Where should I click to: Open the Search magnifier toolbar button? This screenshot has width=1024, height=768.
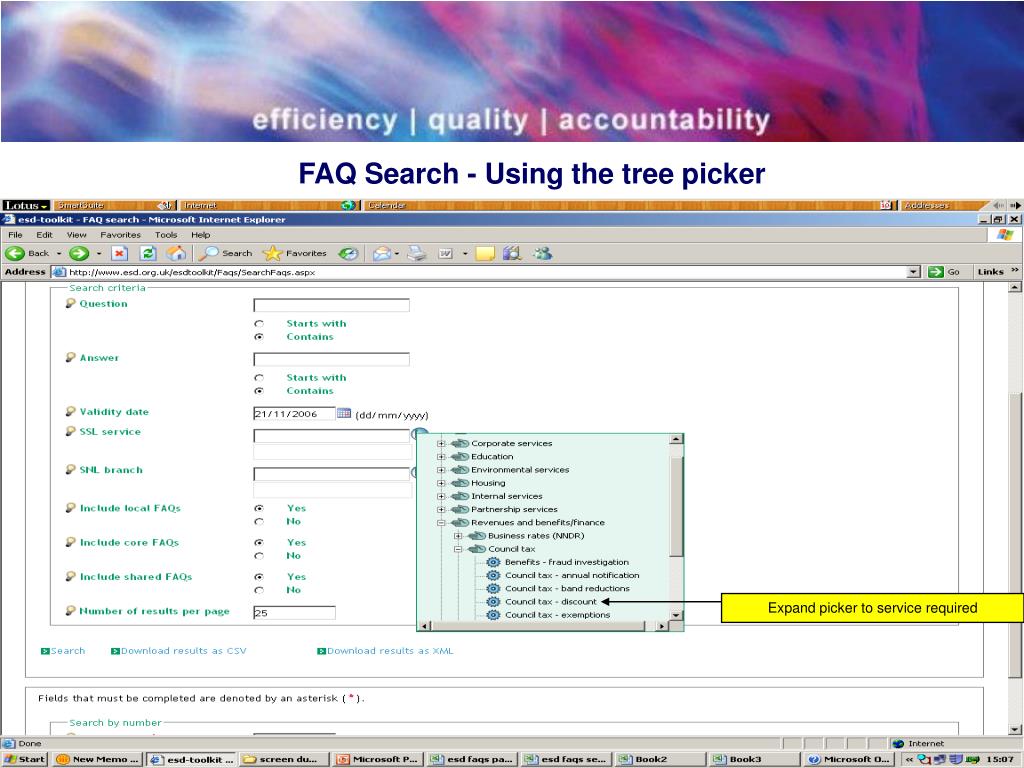[x=225, y=253]
